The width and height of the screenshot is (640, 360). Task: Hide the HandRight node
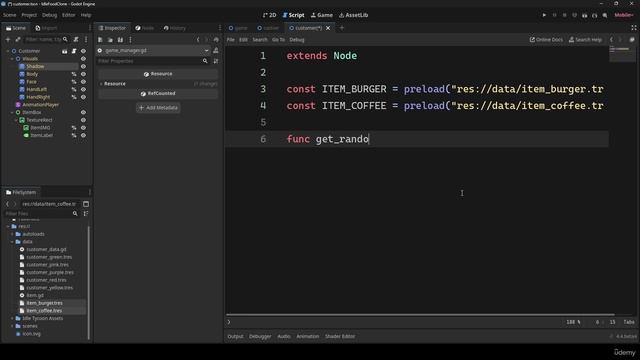point(83,97)
